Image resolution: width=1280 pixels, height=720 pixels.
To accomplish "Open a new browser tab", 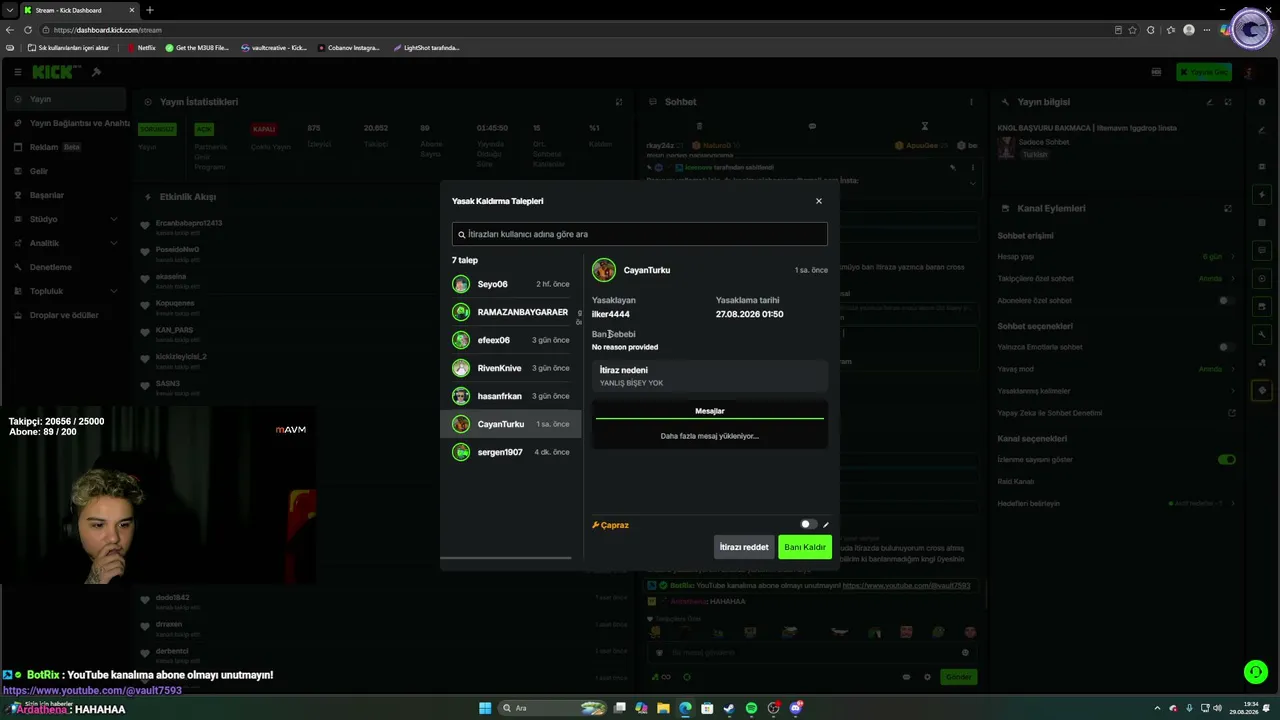I will pos(150,10).
